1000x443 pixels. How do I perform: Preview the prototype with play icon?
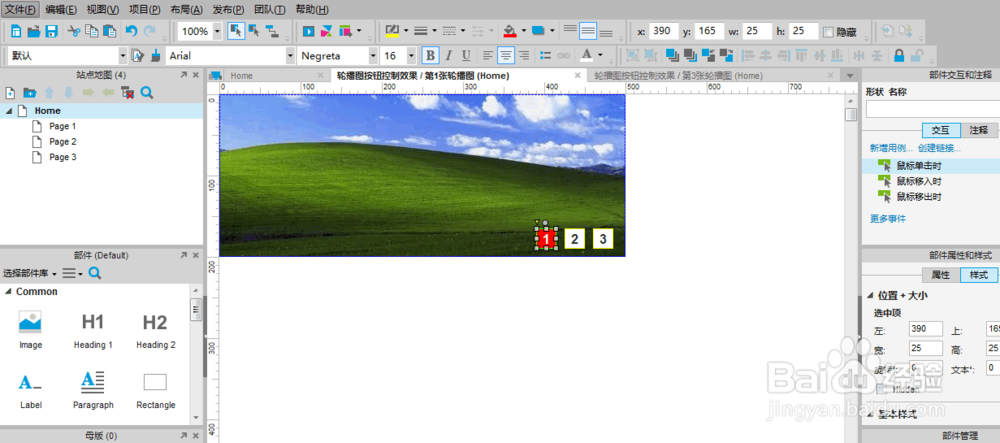(309, 31)
